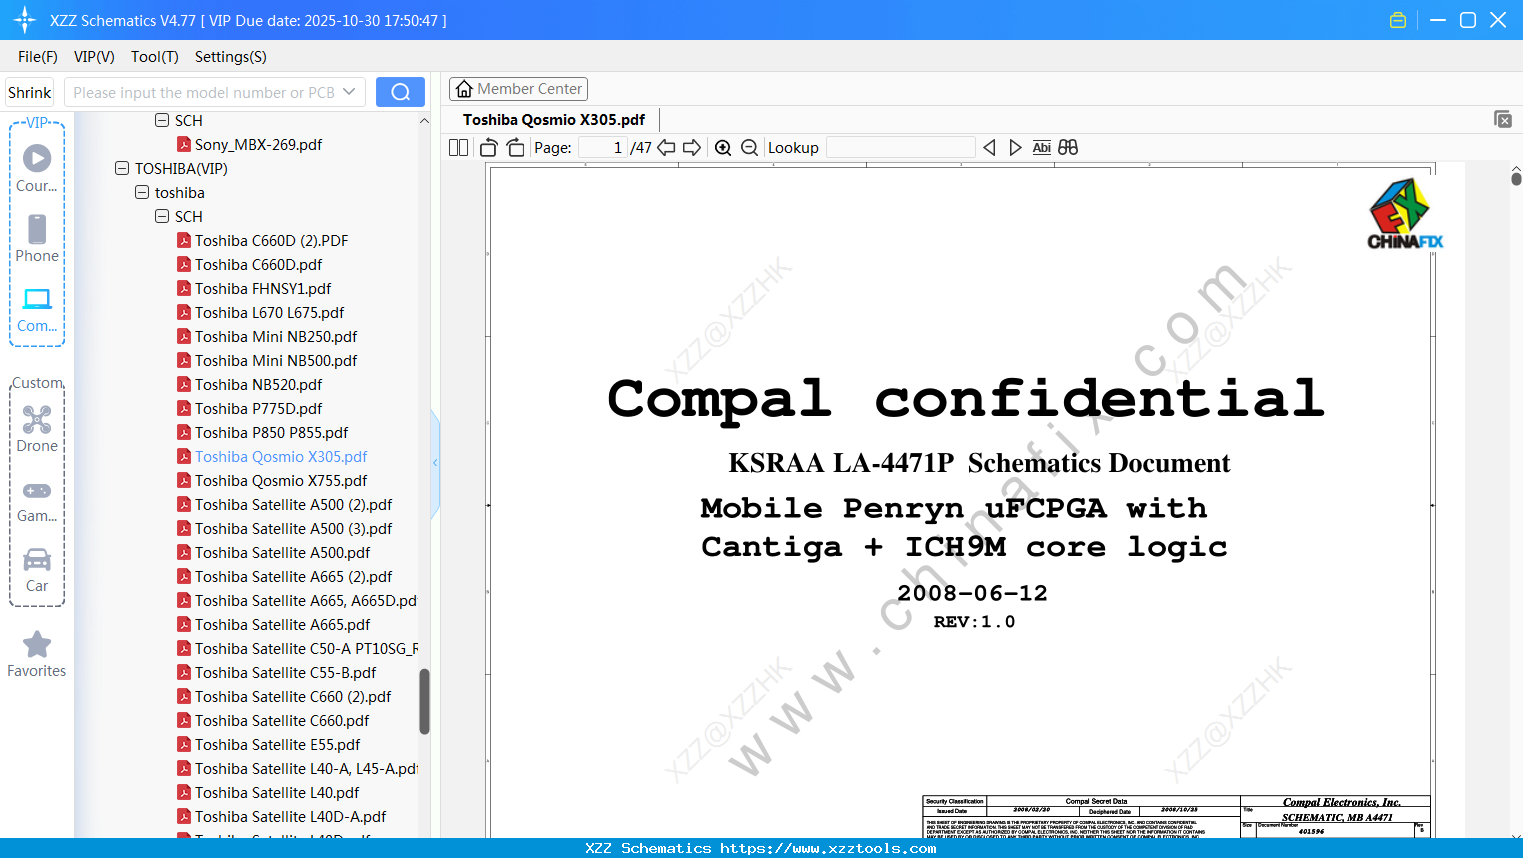Open the VIP menu

pyautogui.click(x=94, y=57)
